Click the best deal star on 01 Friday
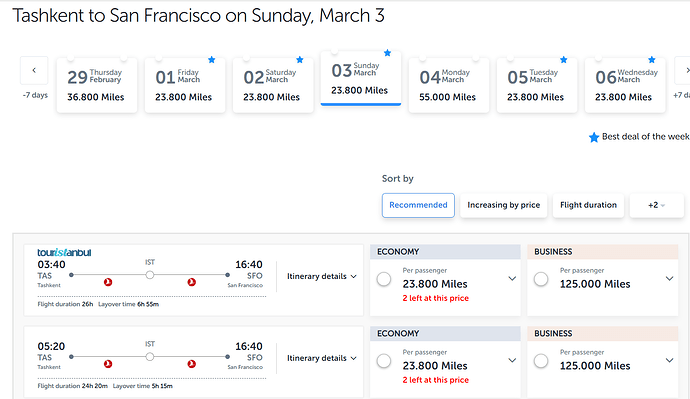This screenshot has width=690, height=399. coord(212,59)
